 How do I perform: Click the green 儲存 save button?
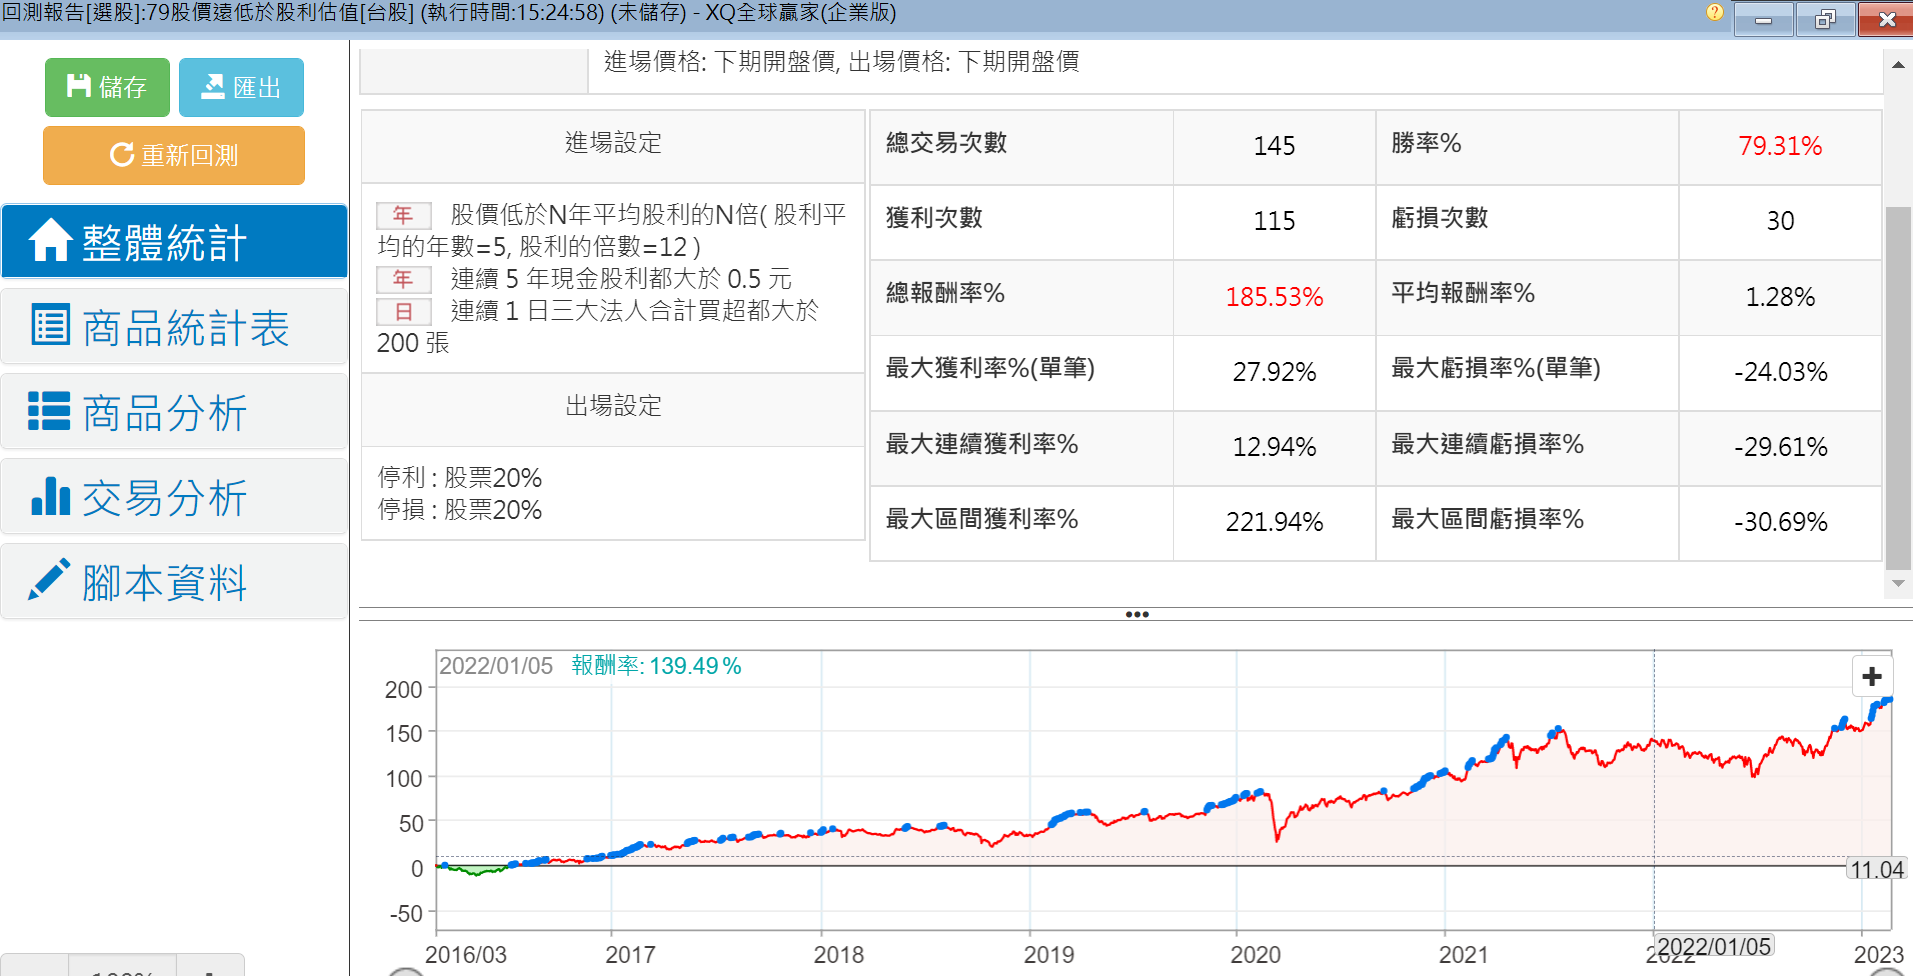pos(107,88)
